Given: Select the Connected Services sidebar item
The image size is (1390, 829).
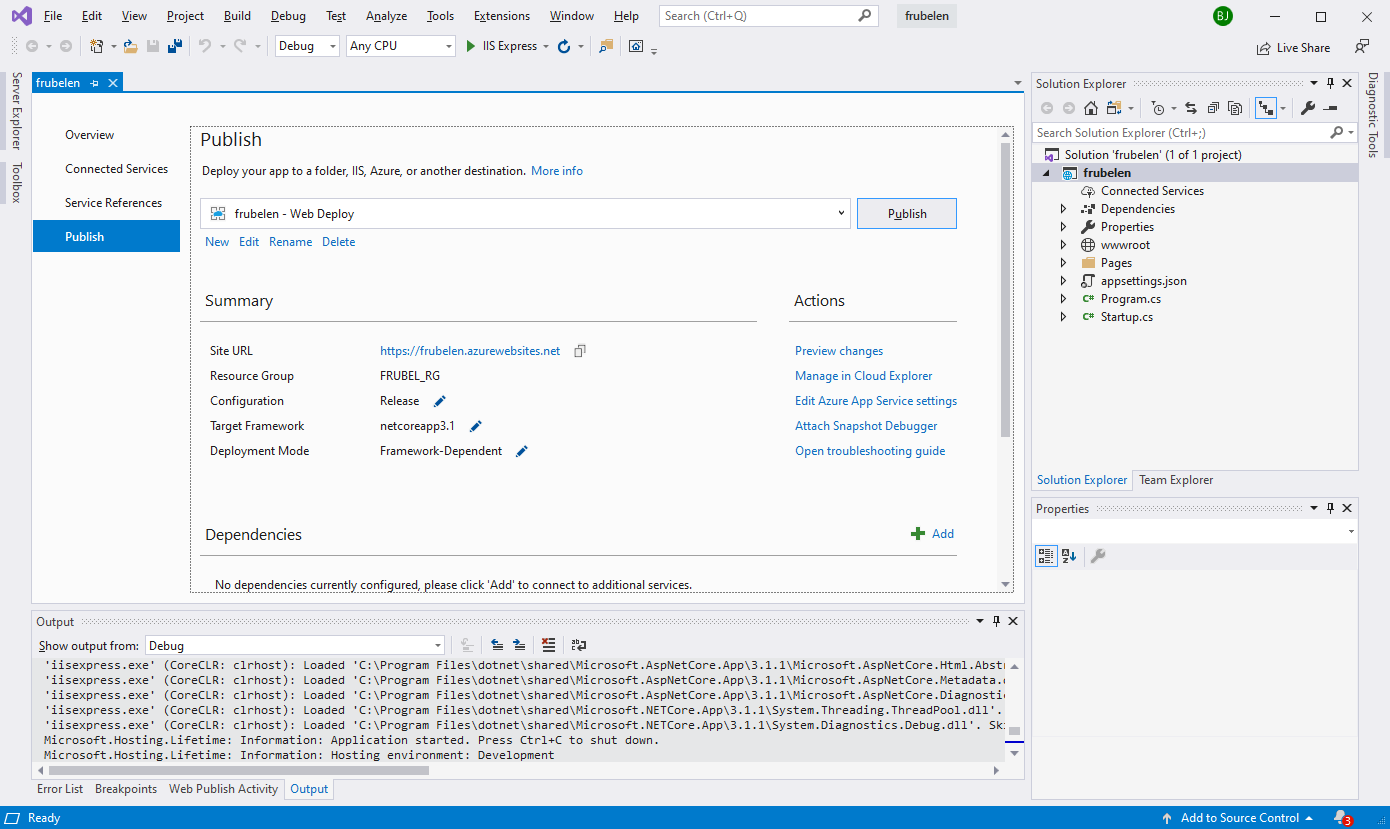Looking at the screenshot, I should (x=117, y=169).
